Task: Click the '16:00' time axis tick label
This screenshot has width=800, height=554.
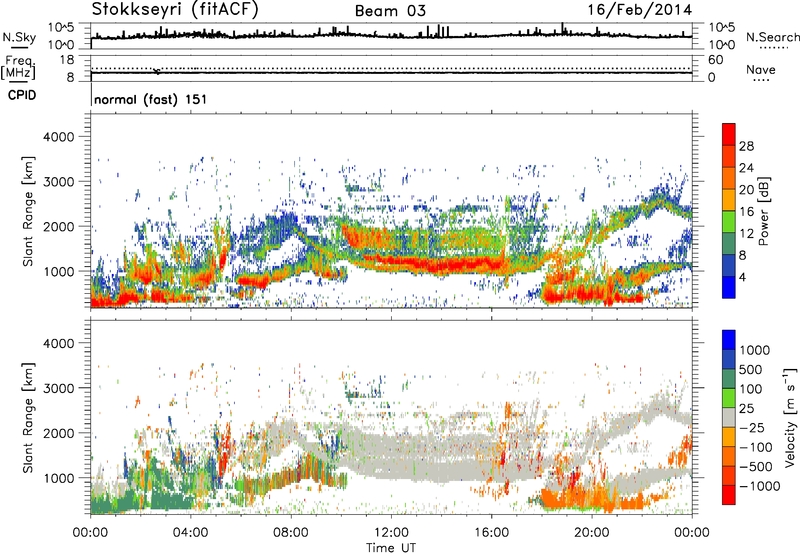Action: click(x=492, y=533)
